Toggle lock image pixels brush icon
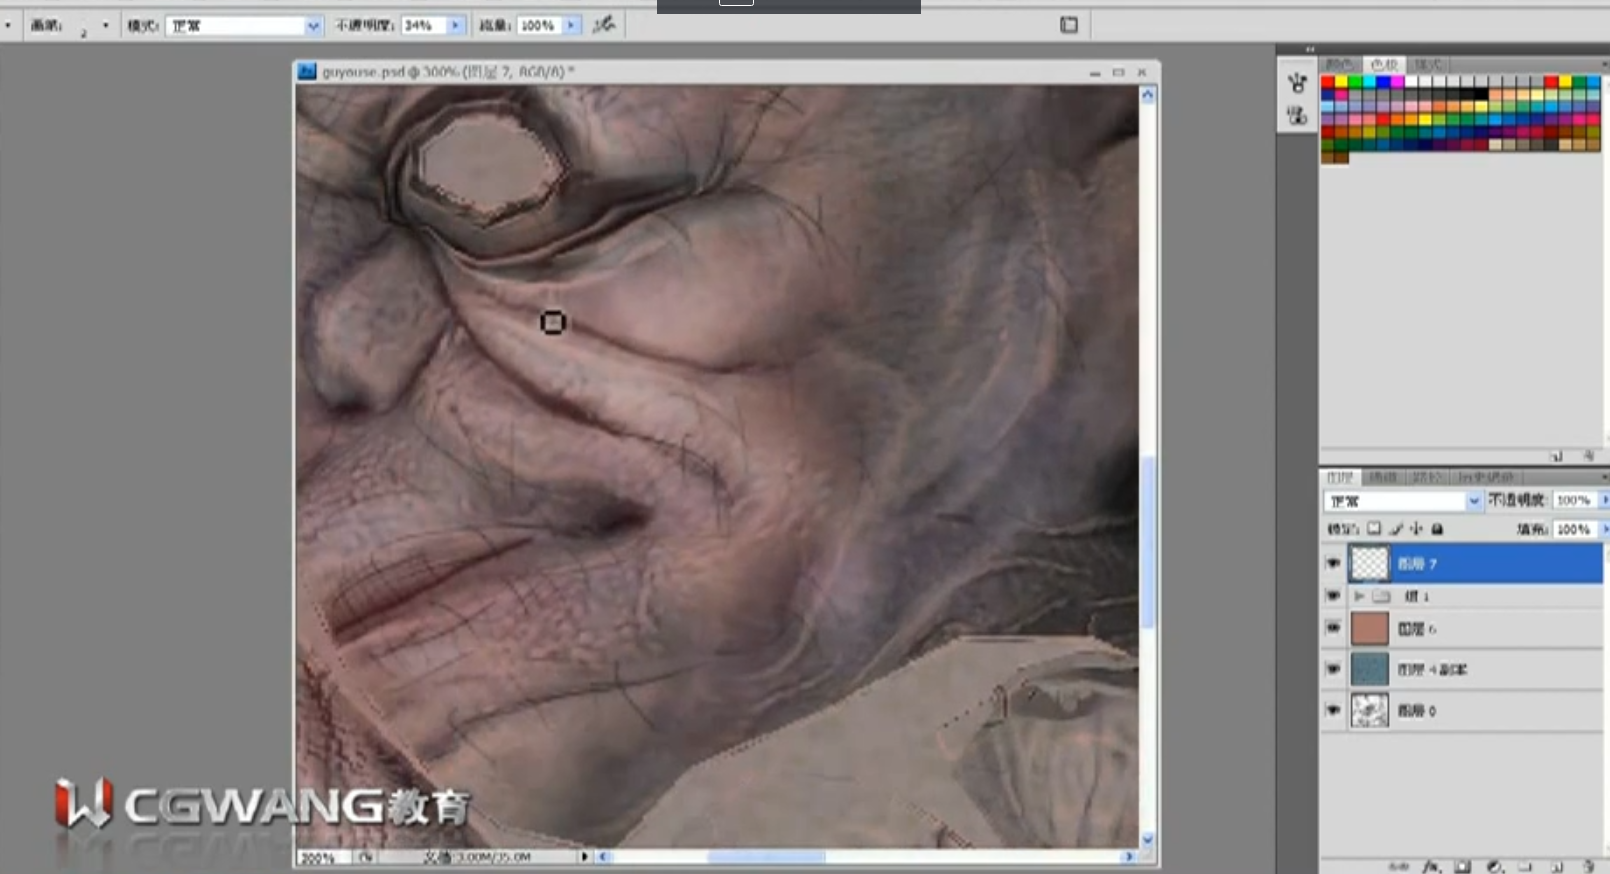 point(1396,529)
